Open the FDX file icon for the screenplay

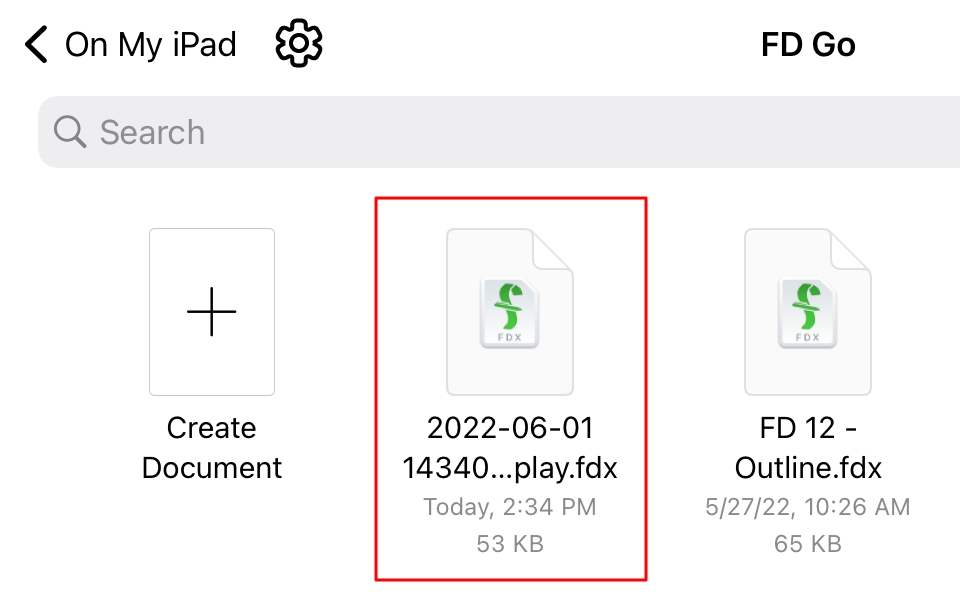(x=511, y=311)
